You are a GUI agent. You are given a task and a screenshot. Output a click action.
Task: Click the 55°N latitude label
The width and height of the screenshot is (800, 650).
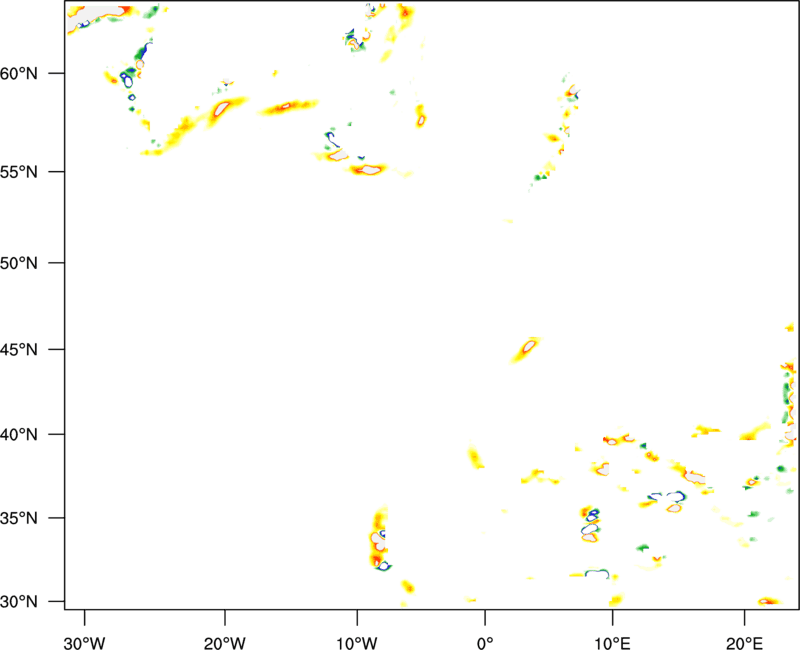19,172
